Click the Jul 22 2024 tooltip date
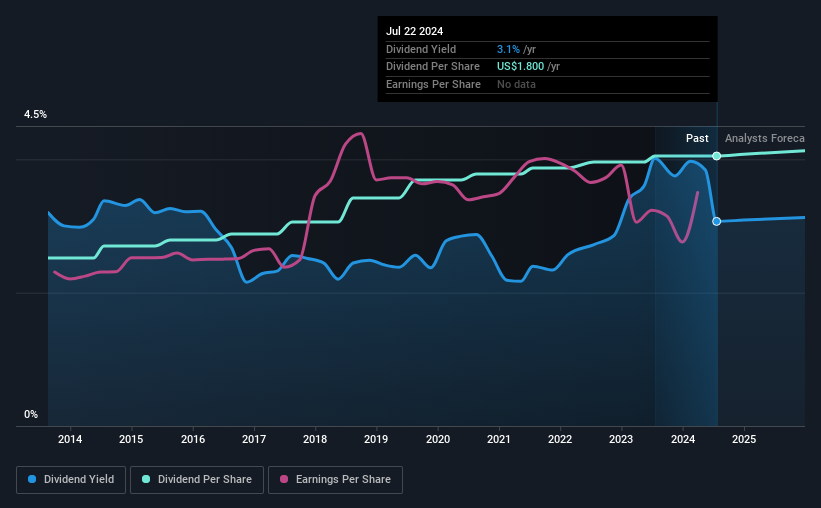Screen dimensions: 821x508 click(414, 31)
